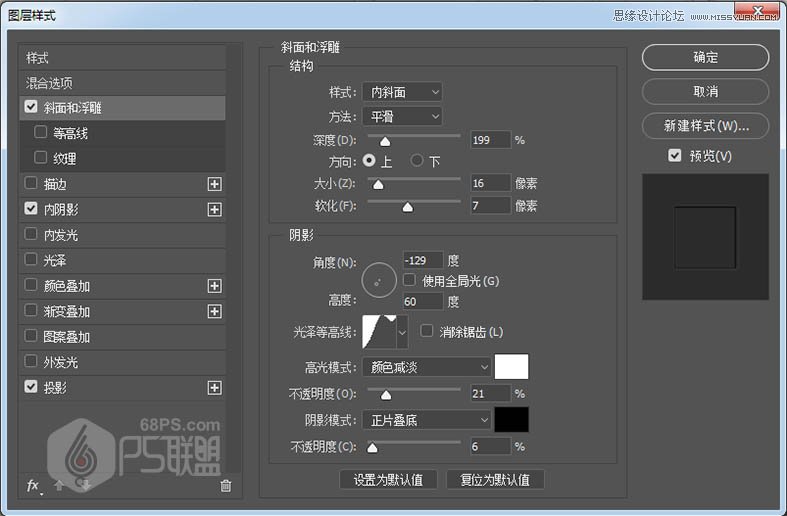Viewport: 787px width, 516px height.
Task: Click the altitude field showing 60
Action: 423,301
